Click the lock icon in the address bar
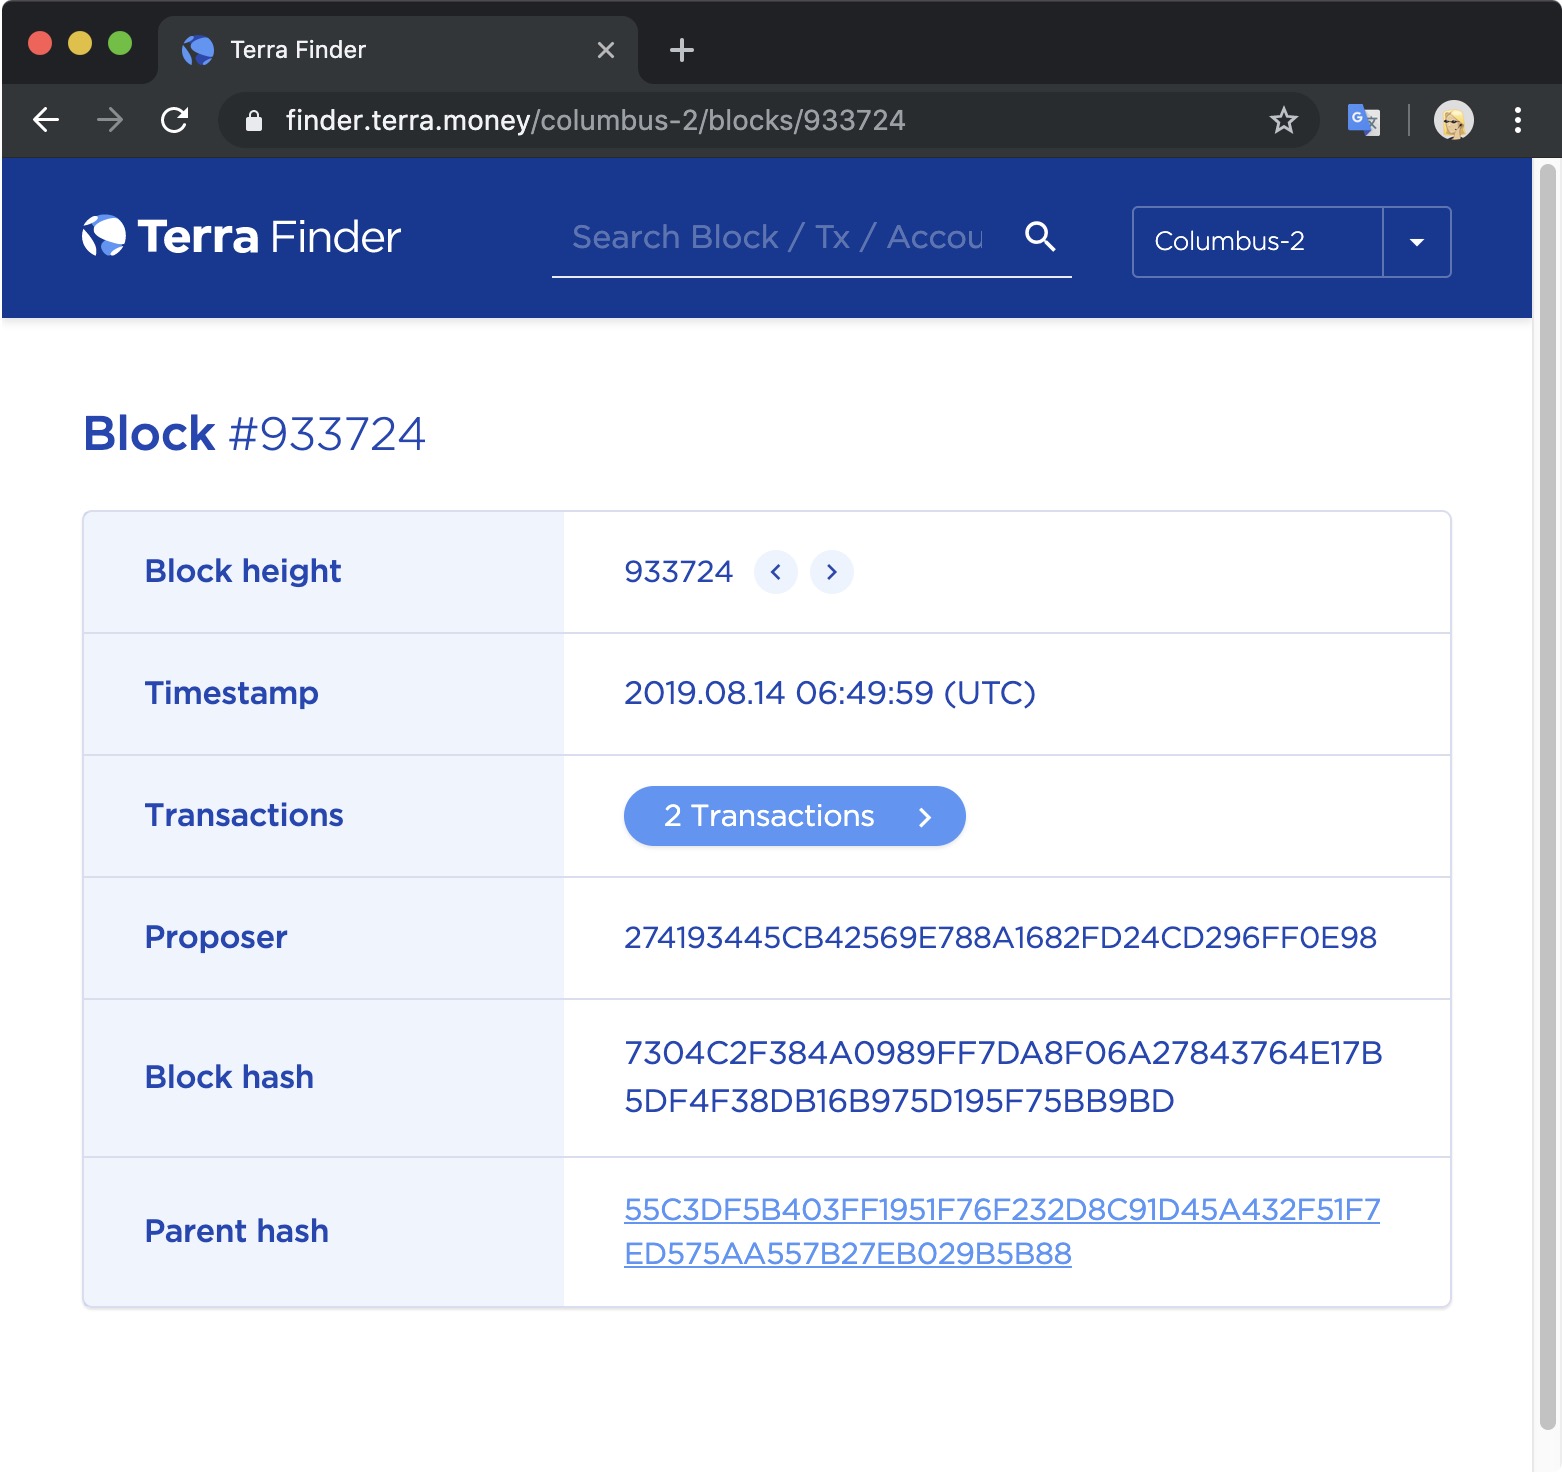 [x=254, y=120]
